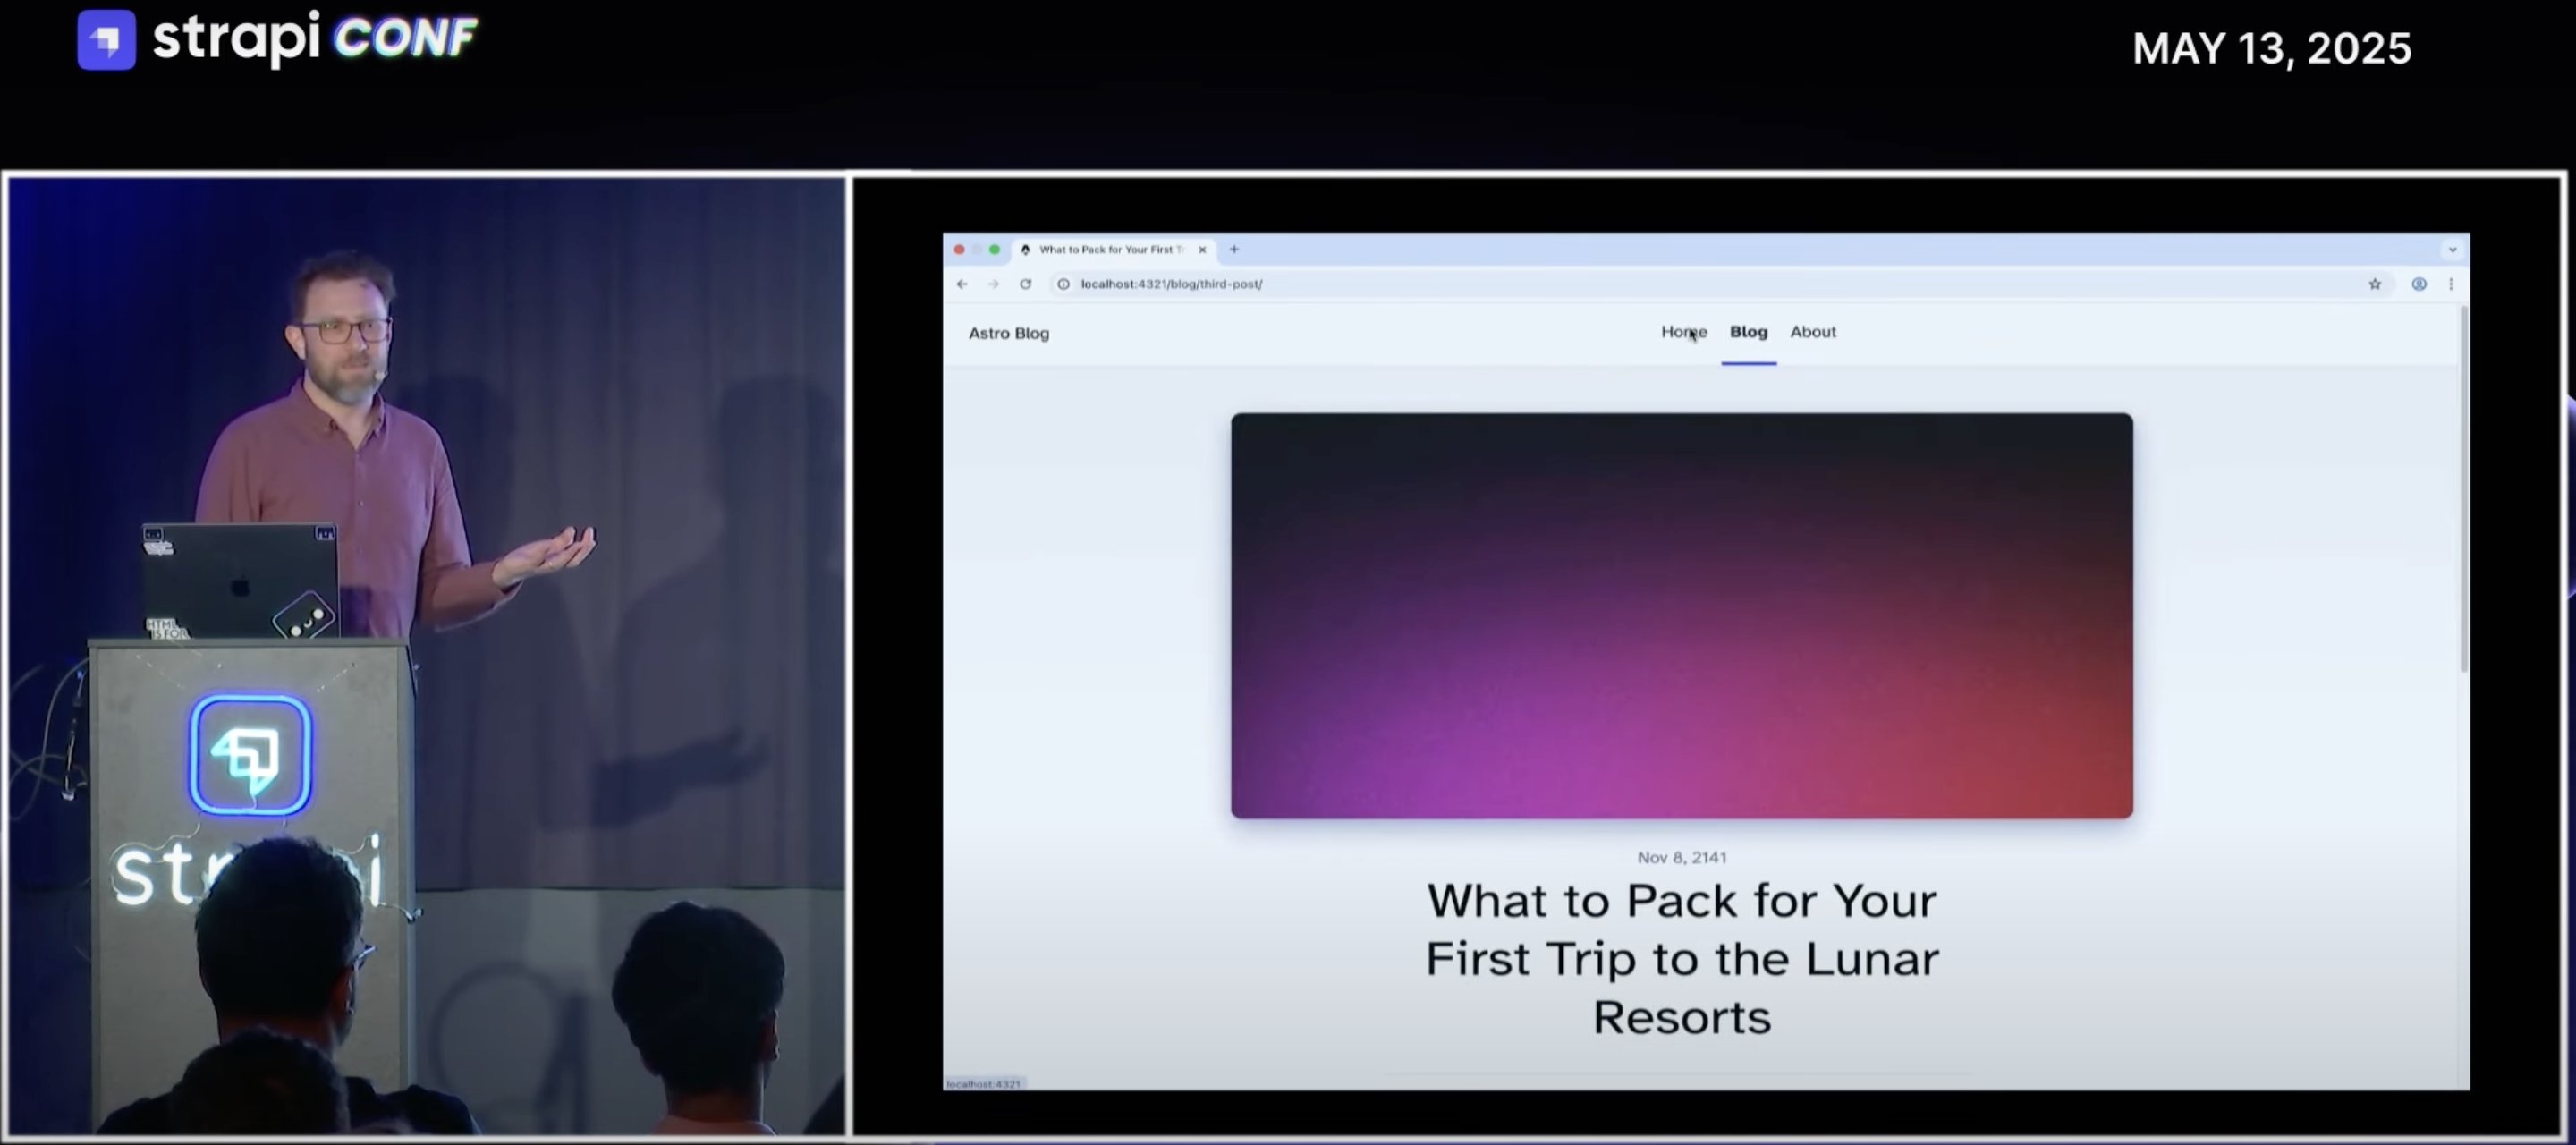Expand the tab search chevron in the tab strip
This screenshot has width=2576, height=1145.
coord(2452,250)
